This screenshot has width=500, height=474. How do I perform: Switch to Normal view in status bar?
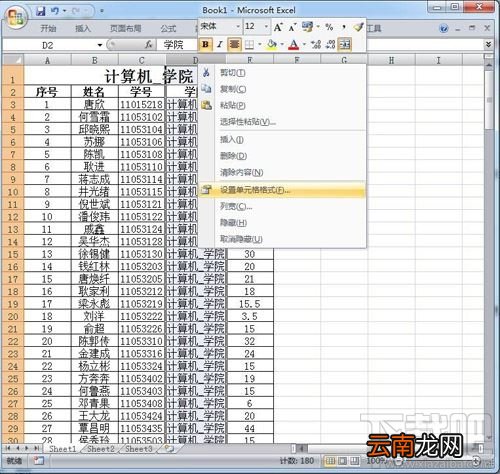tap(330, 461)
